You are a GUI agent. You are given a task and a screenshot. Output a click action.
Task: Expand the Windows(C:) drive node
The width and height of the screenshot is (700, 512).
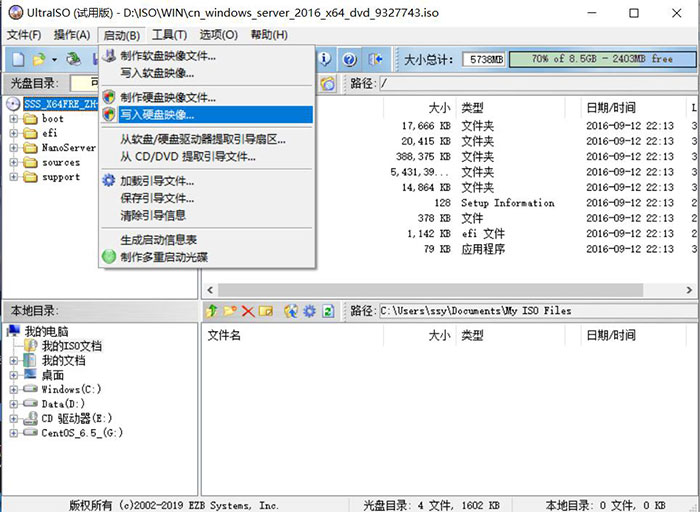13,389
